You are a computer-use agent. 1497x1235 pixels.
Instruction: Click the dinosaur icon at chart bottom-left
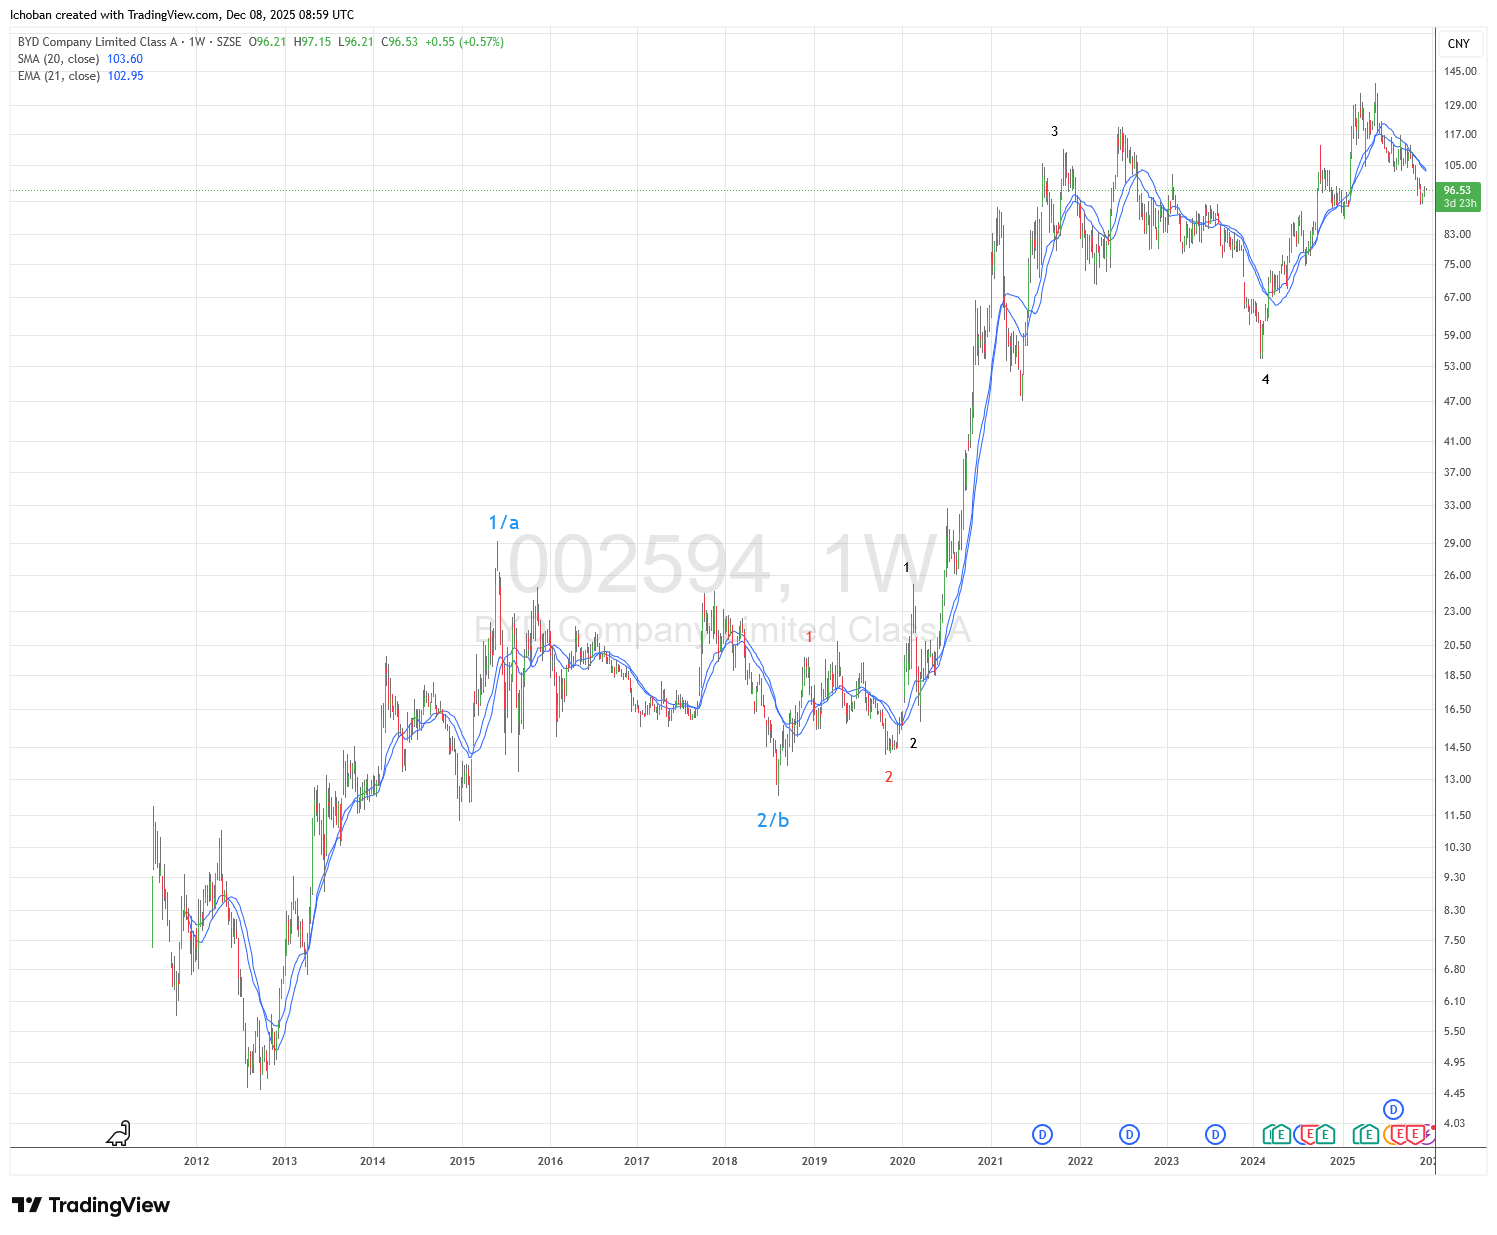point(119,1133)
